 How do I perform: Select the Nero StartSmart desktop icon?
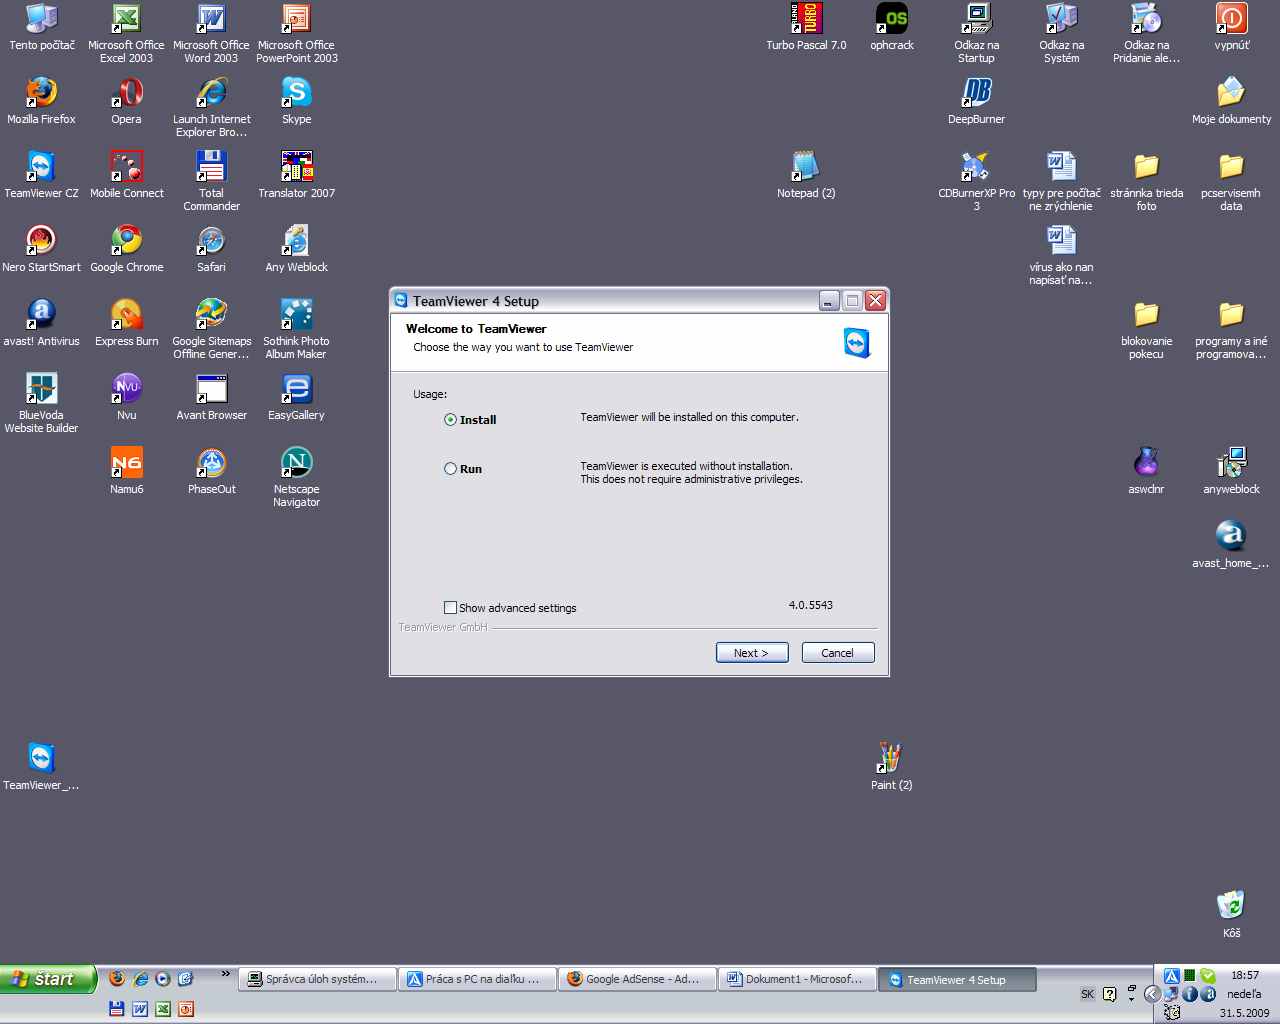click(x=41, y=249)
